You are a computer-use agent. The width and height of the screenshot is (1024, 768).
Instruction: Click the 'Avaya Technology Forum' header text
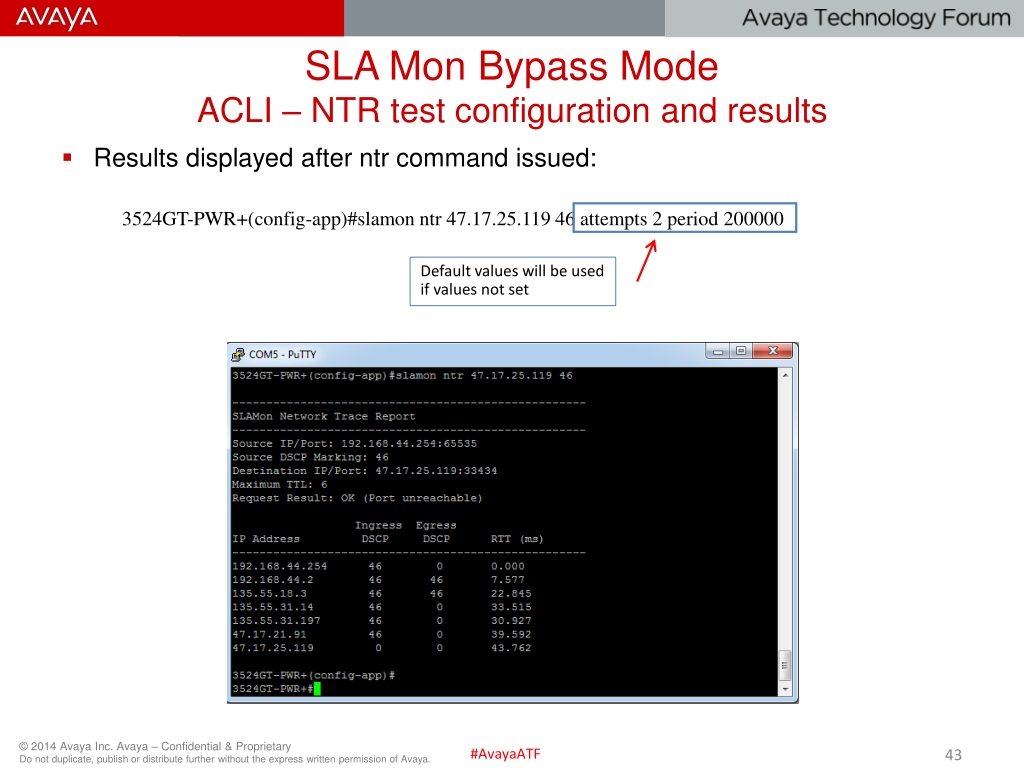point(876,18)
